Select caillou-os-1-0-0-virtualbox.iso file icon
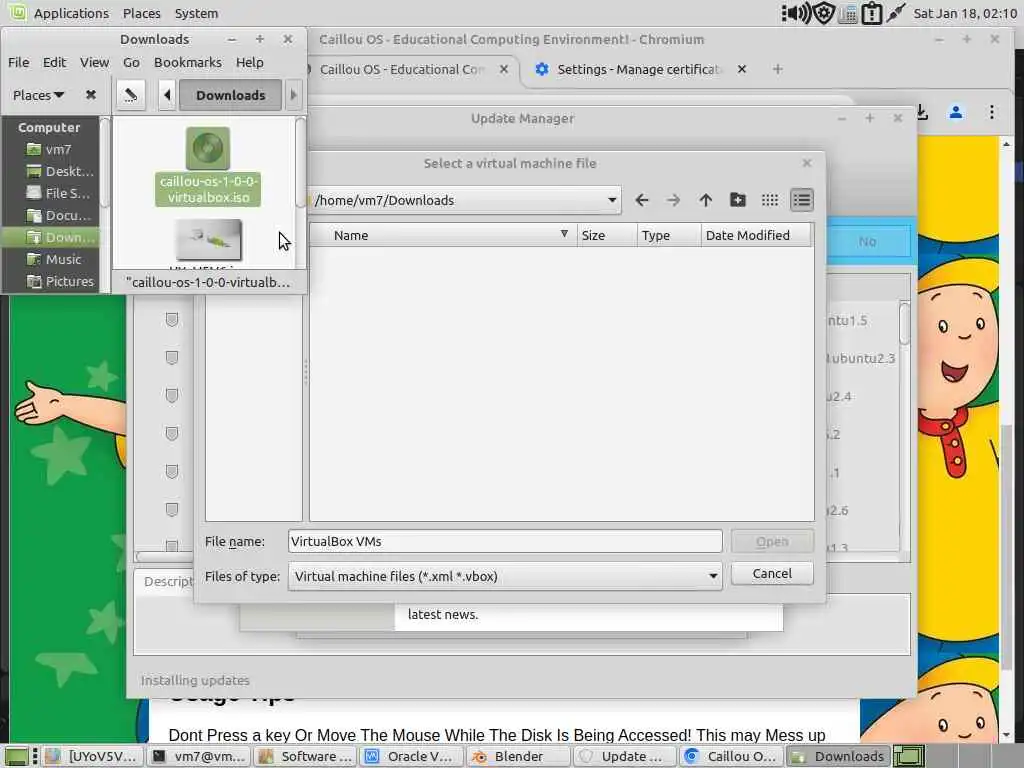This screenshot has width=1024, height=768. pos(208,149)
